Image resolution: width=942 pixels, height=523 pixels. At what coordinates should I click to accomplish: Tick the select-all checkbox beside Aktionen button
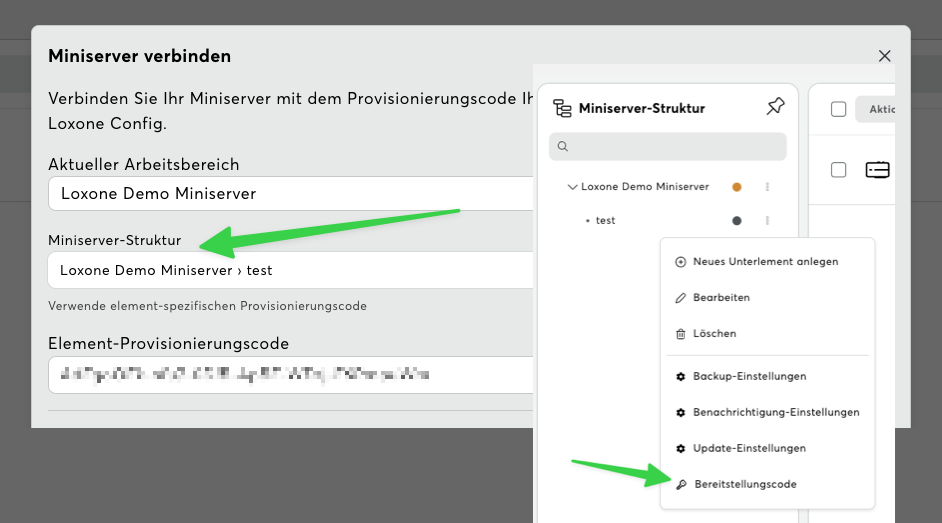pyautogui.click(x=838, y=109)
